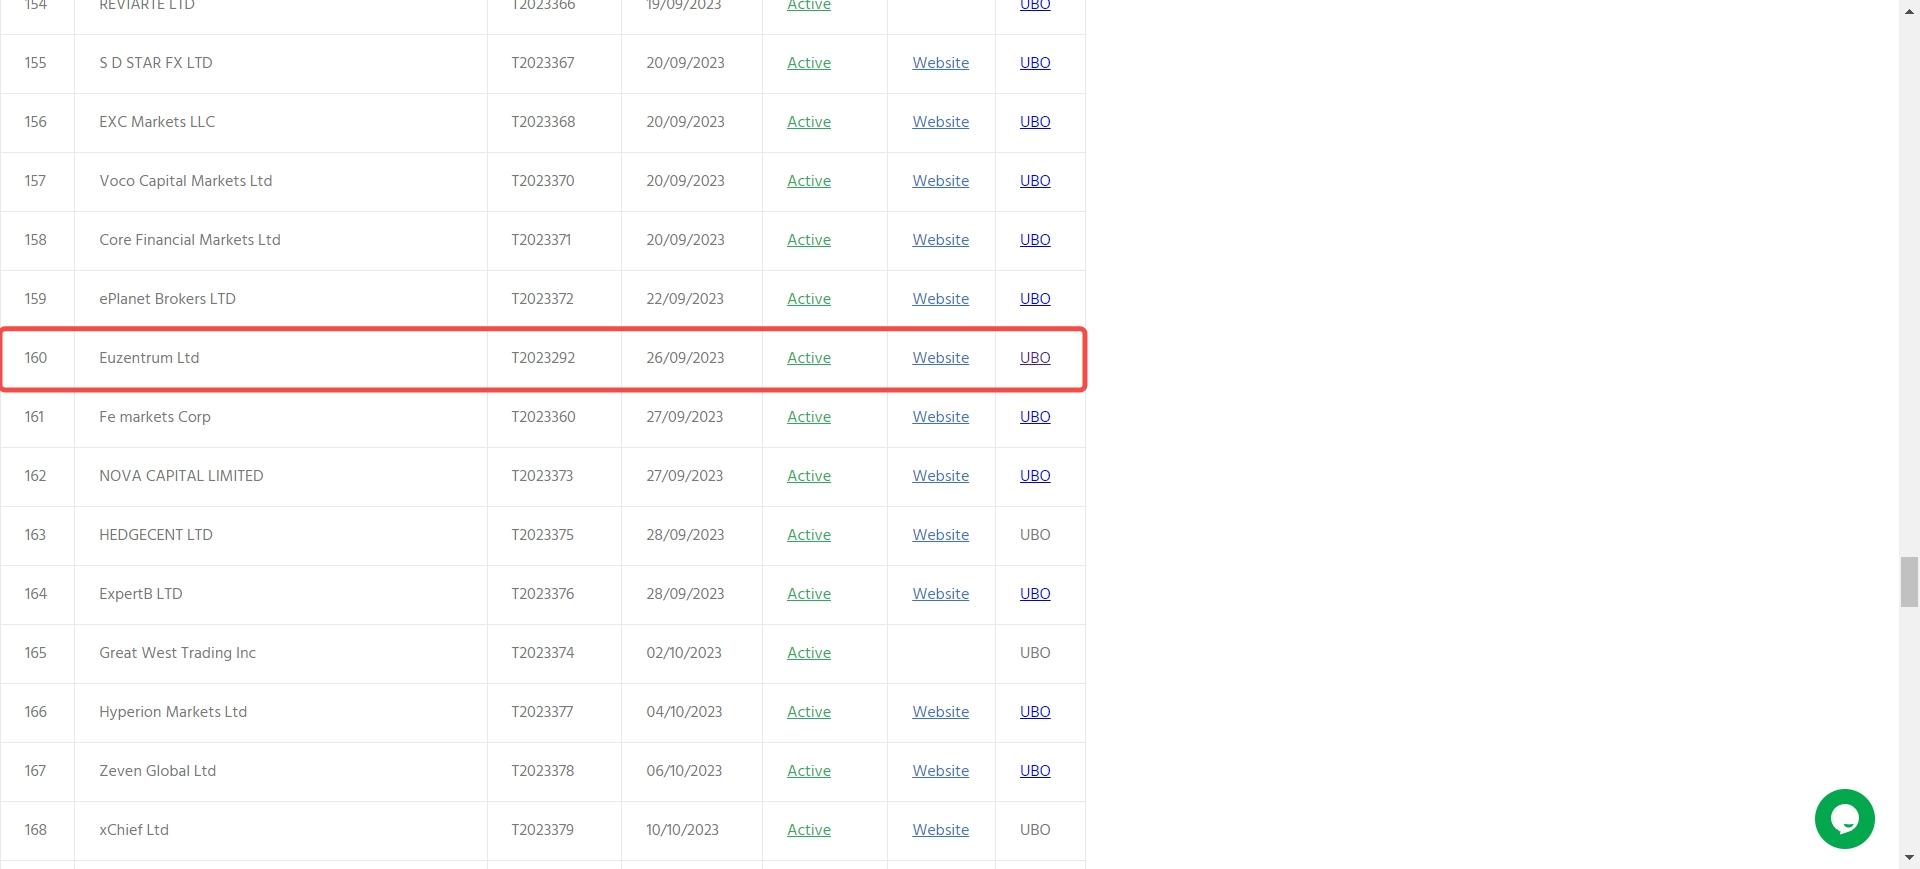Select row number 160
Viewport: 1920px width, 869px height.
click(36, 358)
